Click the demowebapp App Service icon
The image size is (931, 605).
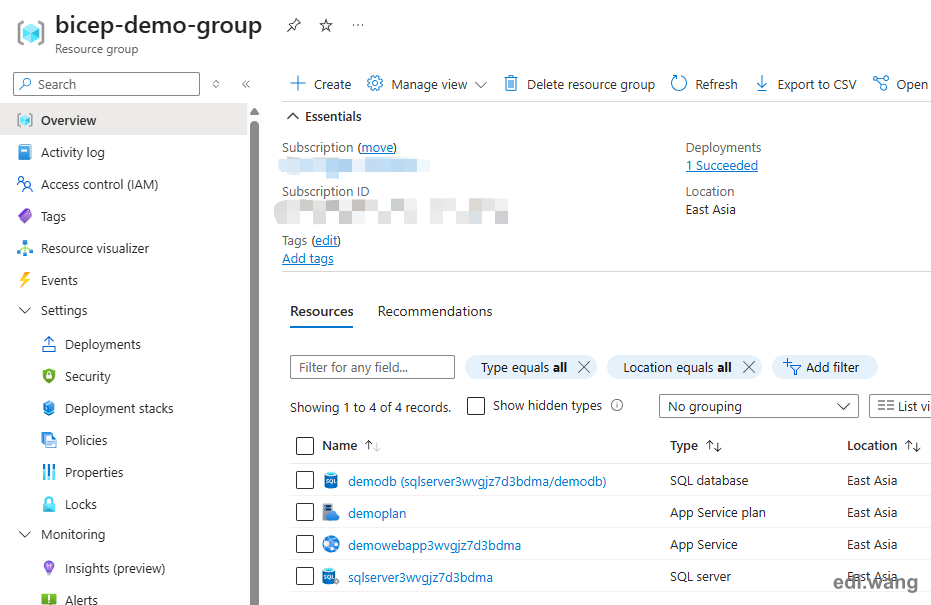[x=331, y=544]
